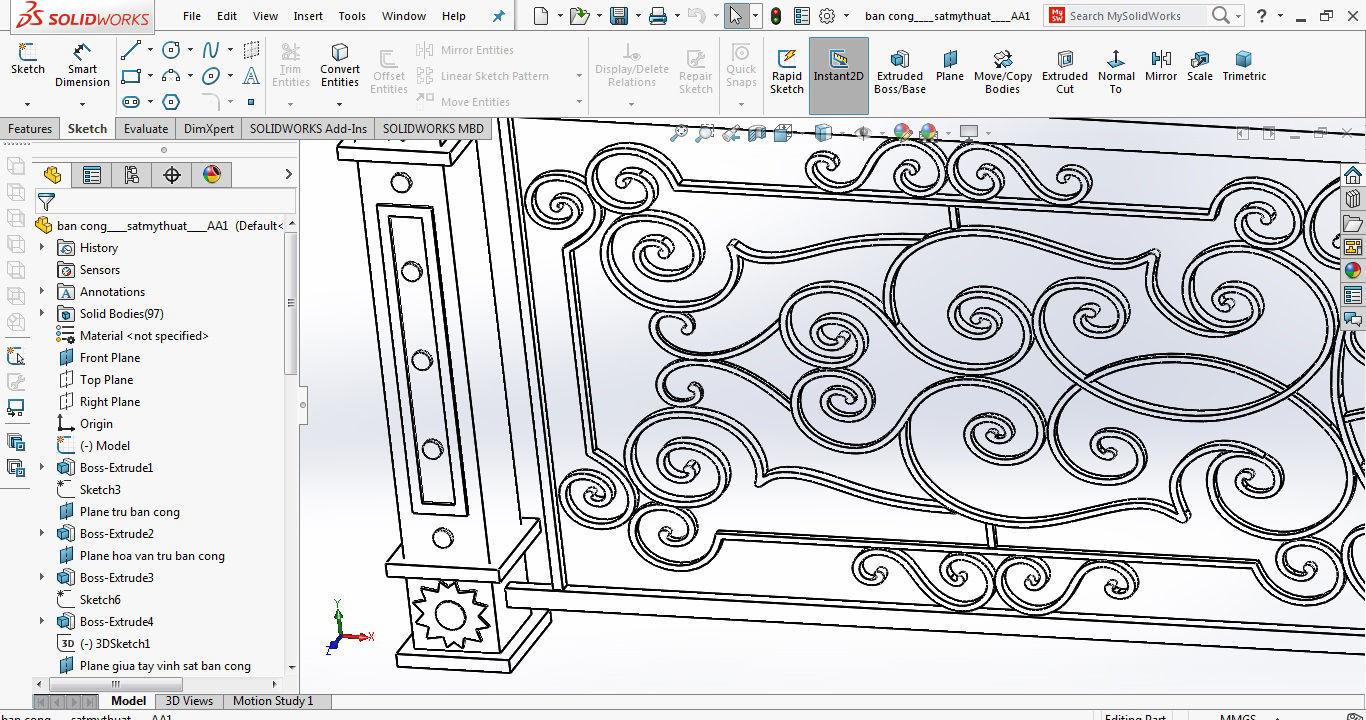This screenshot has height=720, width=1366.
Task: Click the Print icon
Action: click(x=658, y=16)
